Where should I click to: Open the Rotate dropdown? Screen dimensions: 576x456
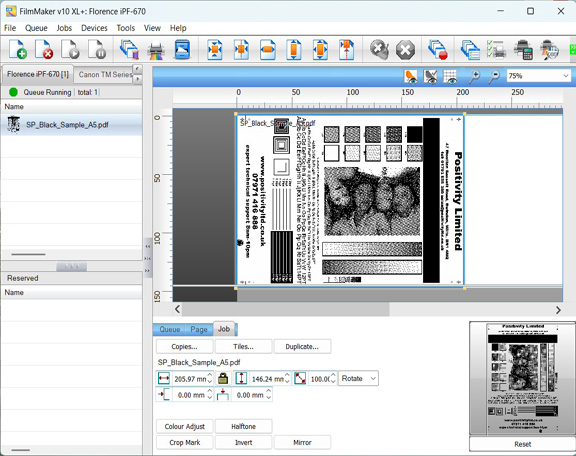click(358, 378)
